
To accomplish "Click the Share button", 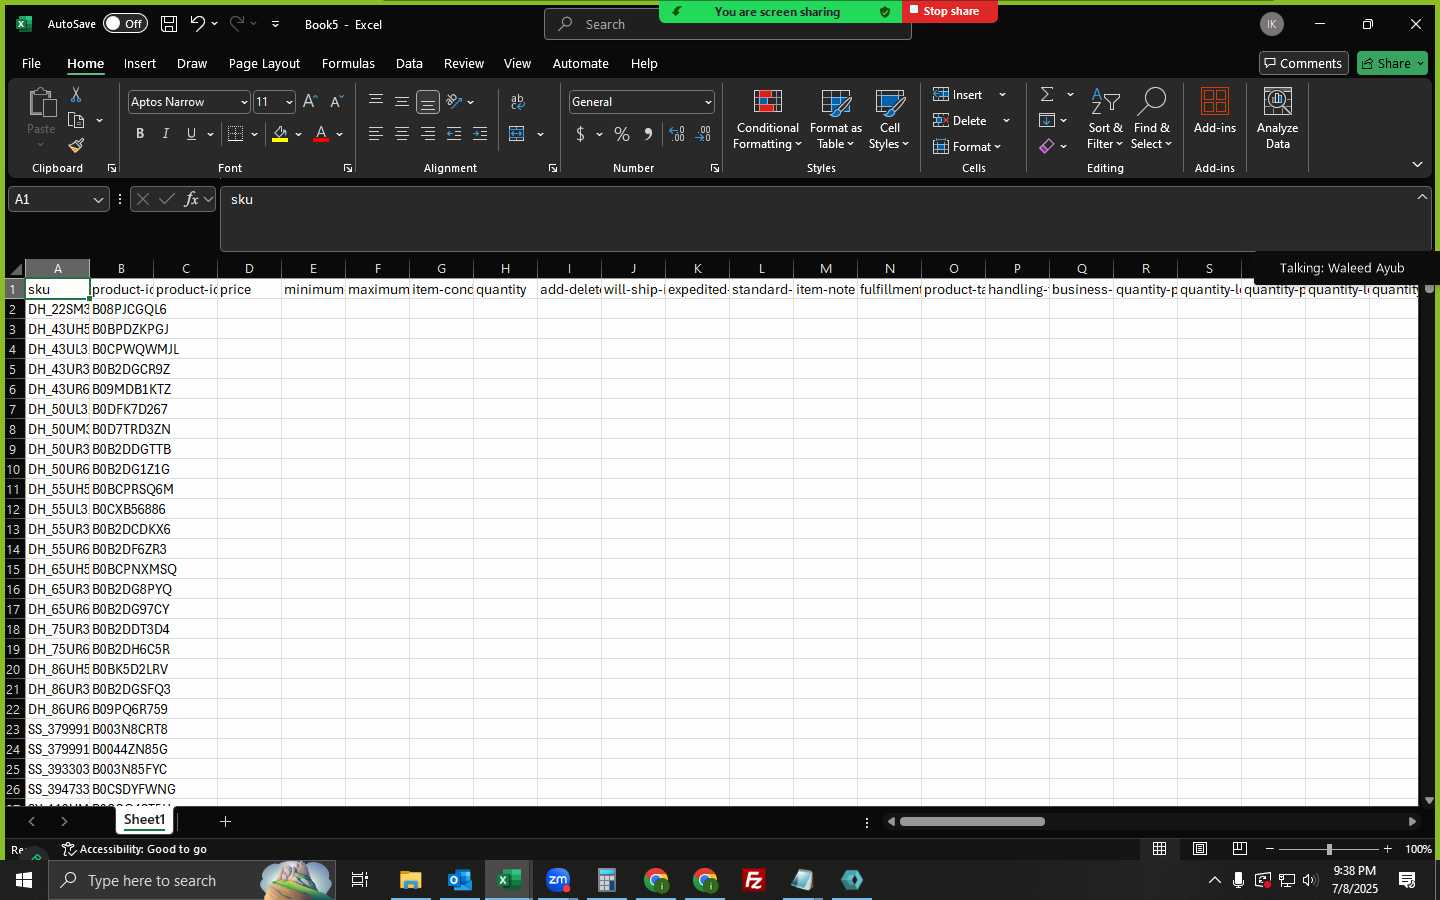I will click(x=1392, y=63).
